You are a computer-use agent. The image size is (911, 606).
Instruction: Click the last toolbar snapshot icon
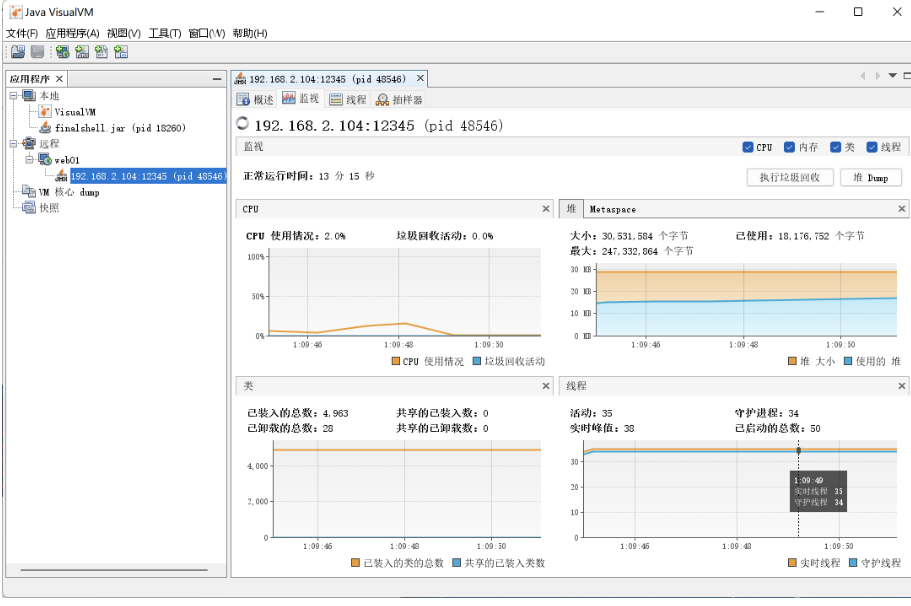[121, 52]
